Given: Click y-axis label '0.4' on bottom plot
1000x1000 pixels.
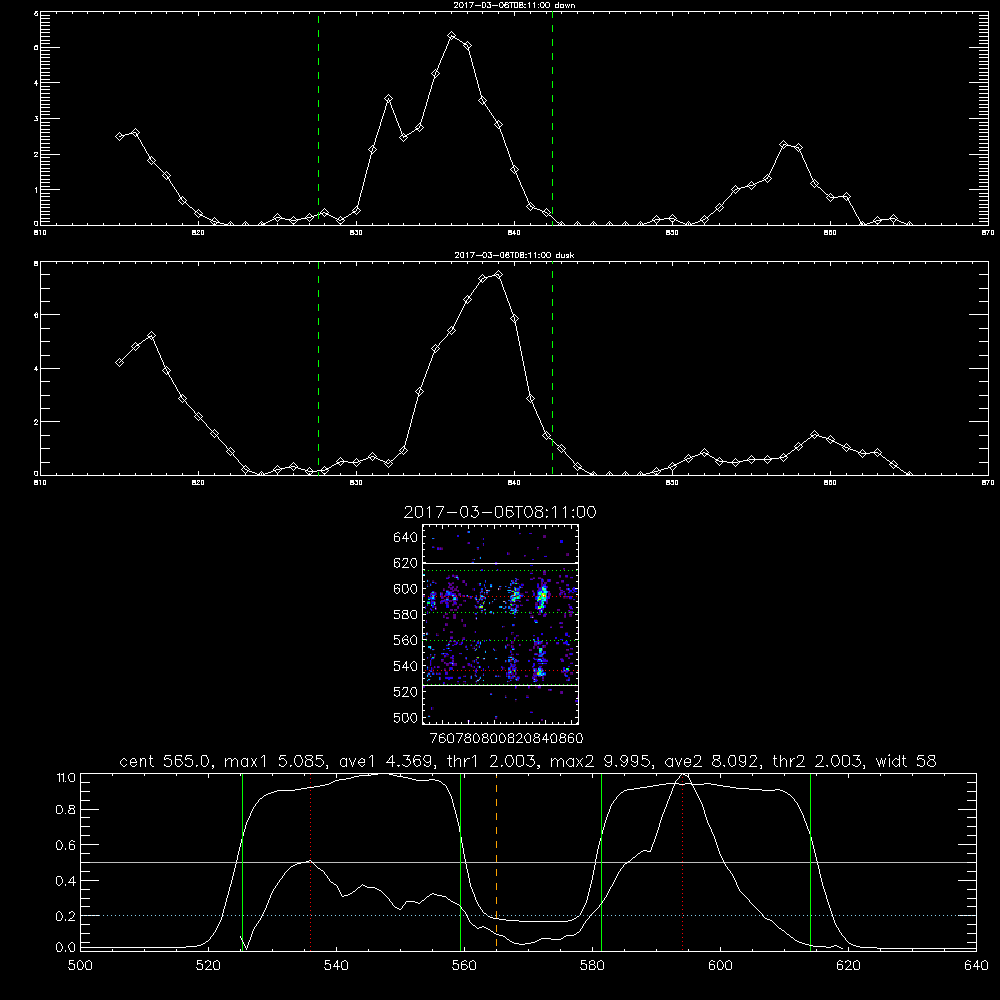Looking at the screenshot, I should (x=66, y=881).
